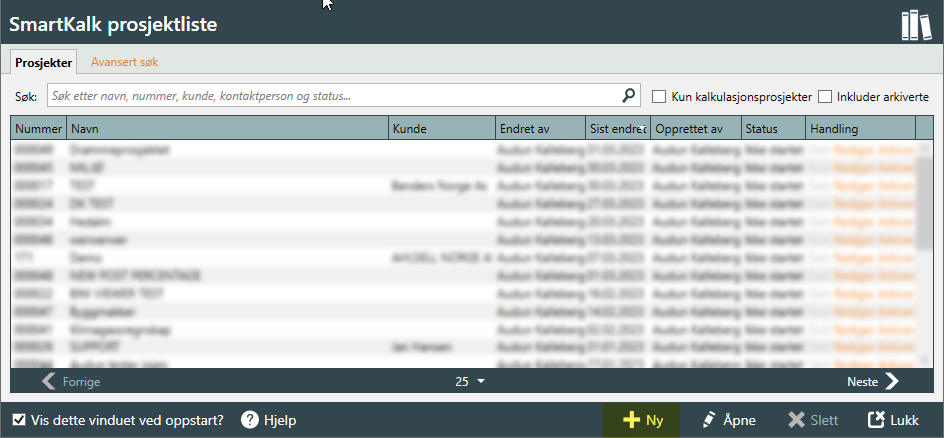
Task: Click the Ny plus button
Action: (x=640, y=420)
